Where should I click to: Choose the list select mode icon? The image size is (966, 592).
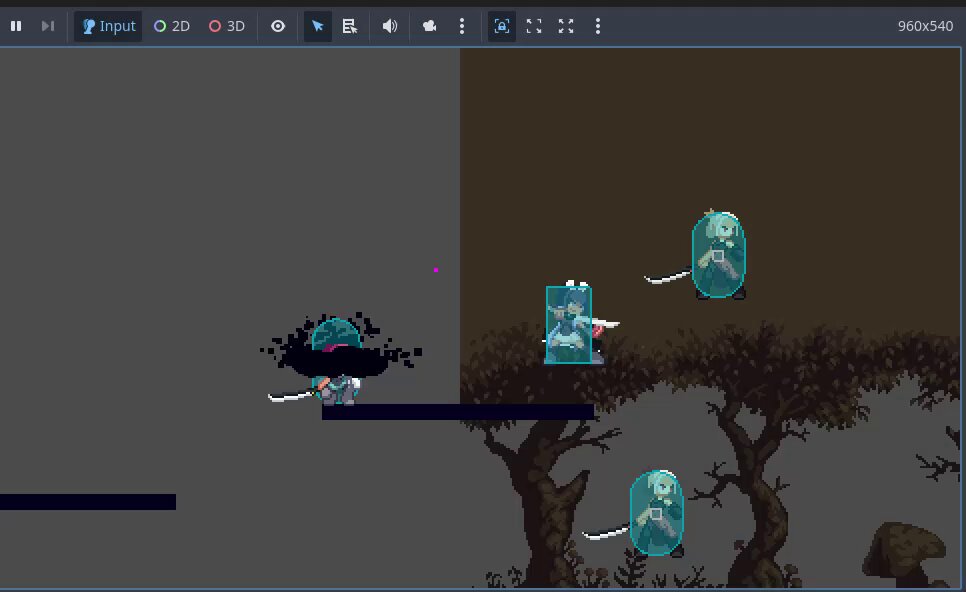pyautogui.click(x=350, y=26)
